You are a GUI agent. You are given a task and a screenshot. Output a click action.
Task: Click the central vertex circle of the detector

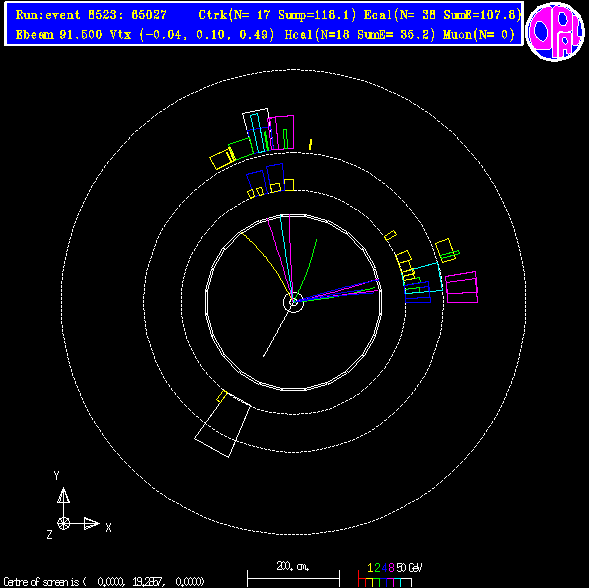coord(293,302)
